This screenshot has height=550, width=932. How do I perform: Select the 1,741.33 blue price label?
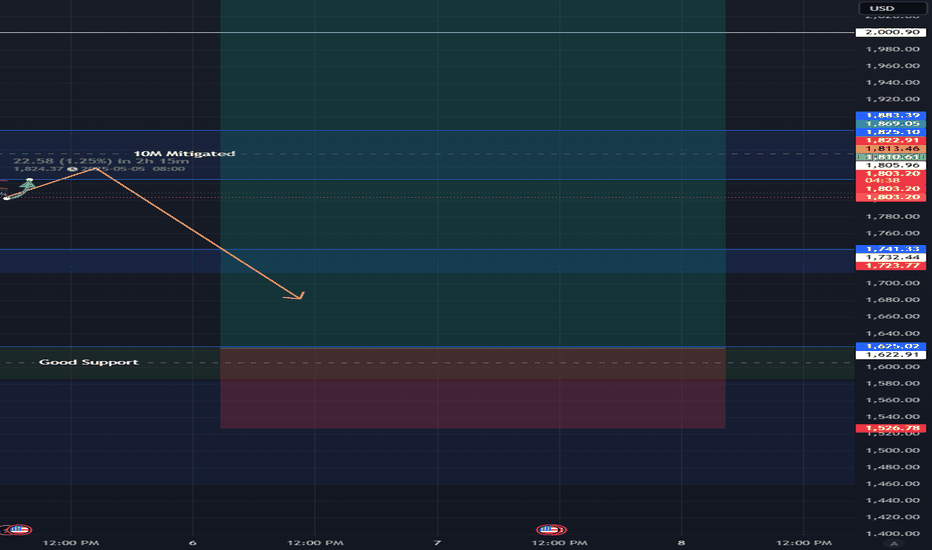[890, 249]
